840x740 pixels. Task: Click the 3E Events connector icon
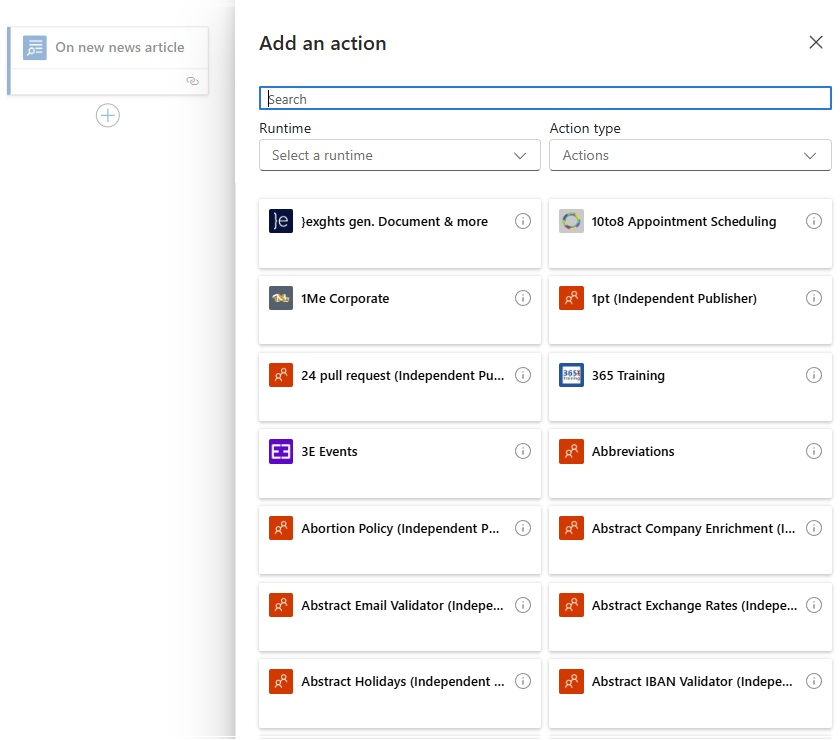point(281,451)
